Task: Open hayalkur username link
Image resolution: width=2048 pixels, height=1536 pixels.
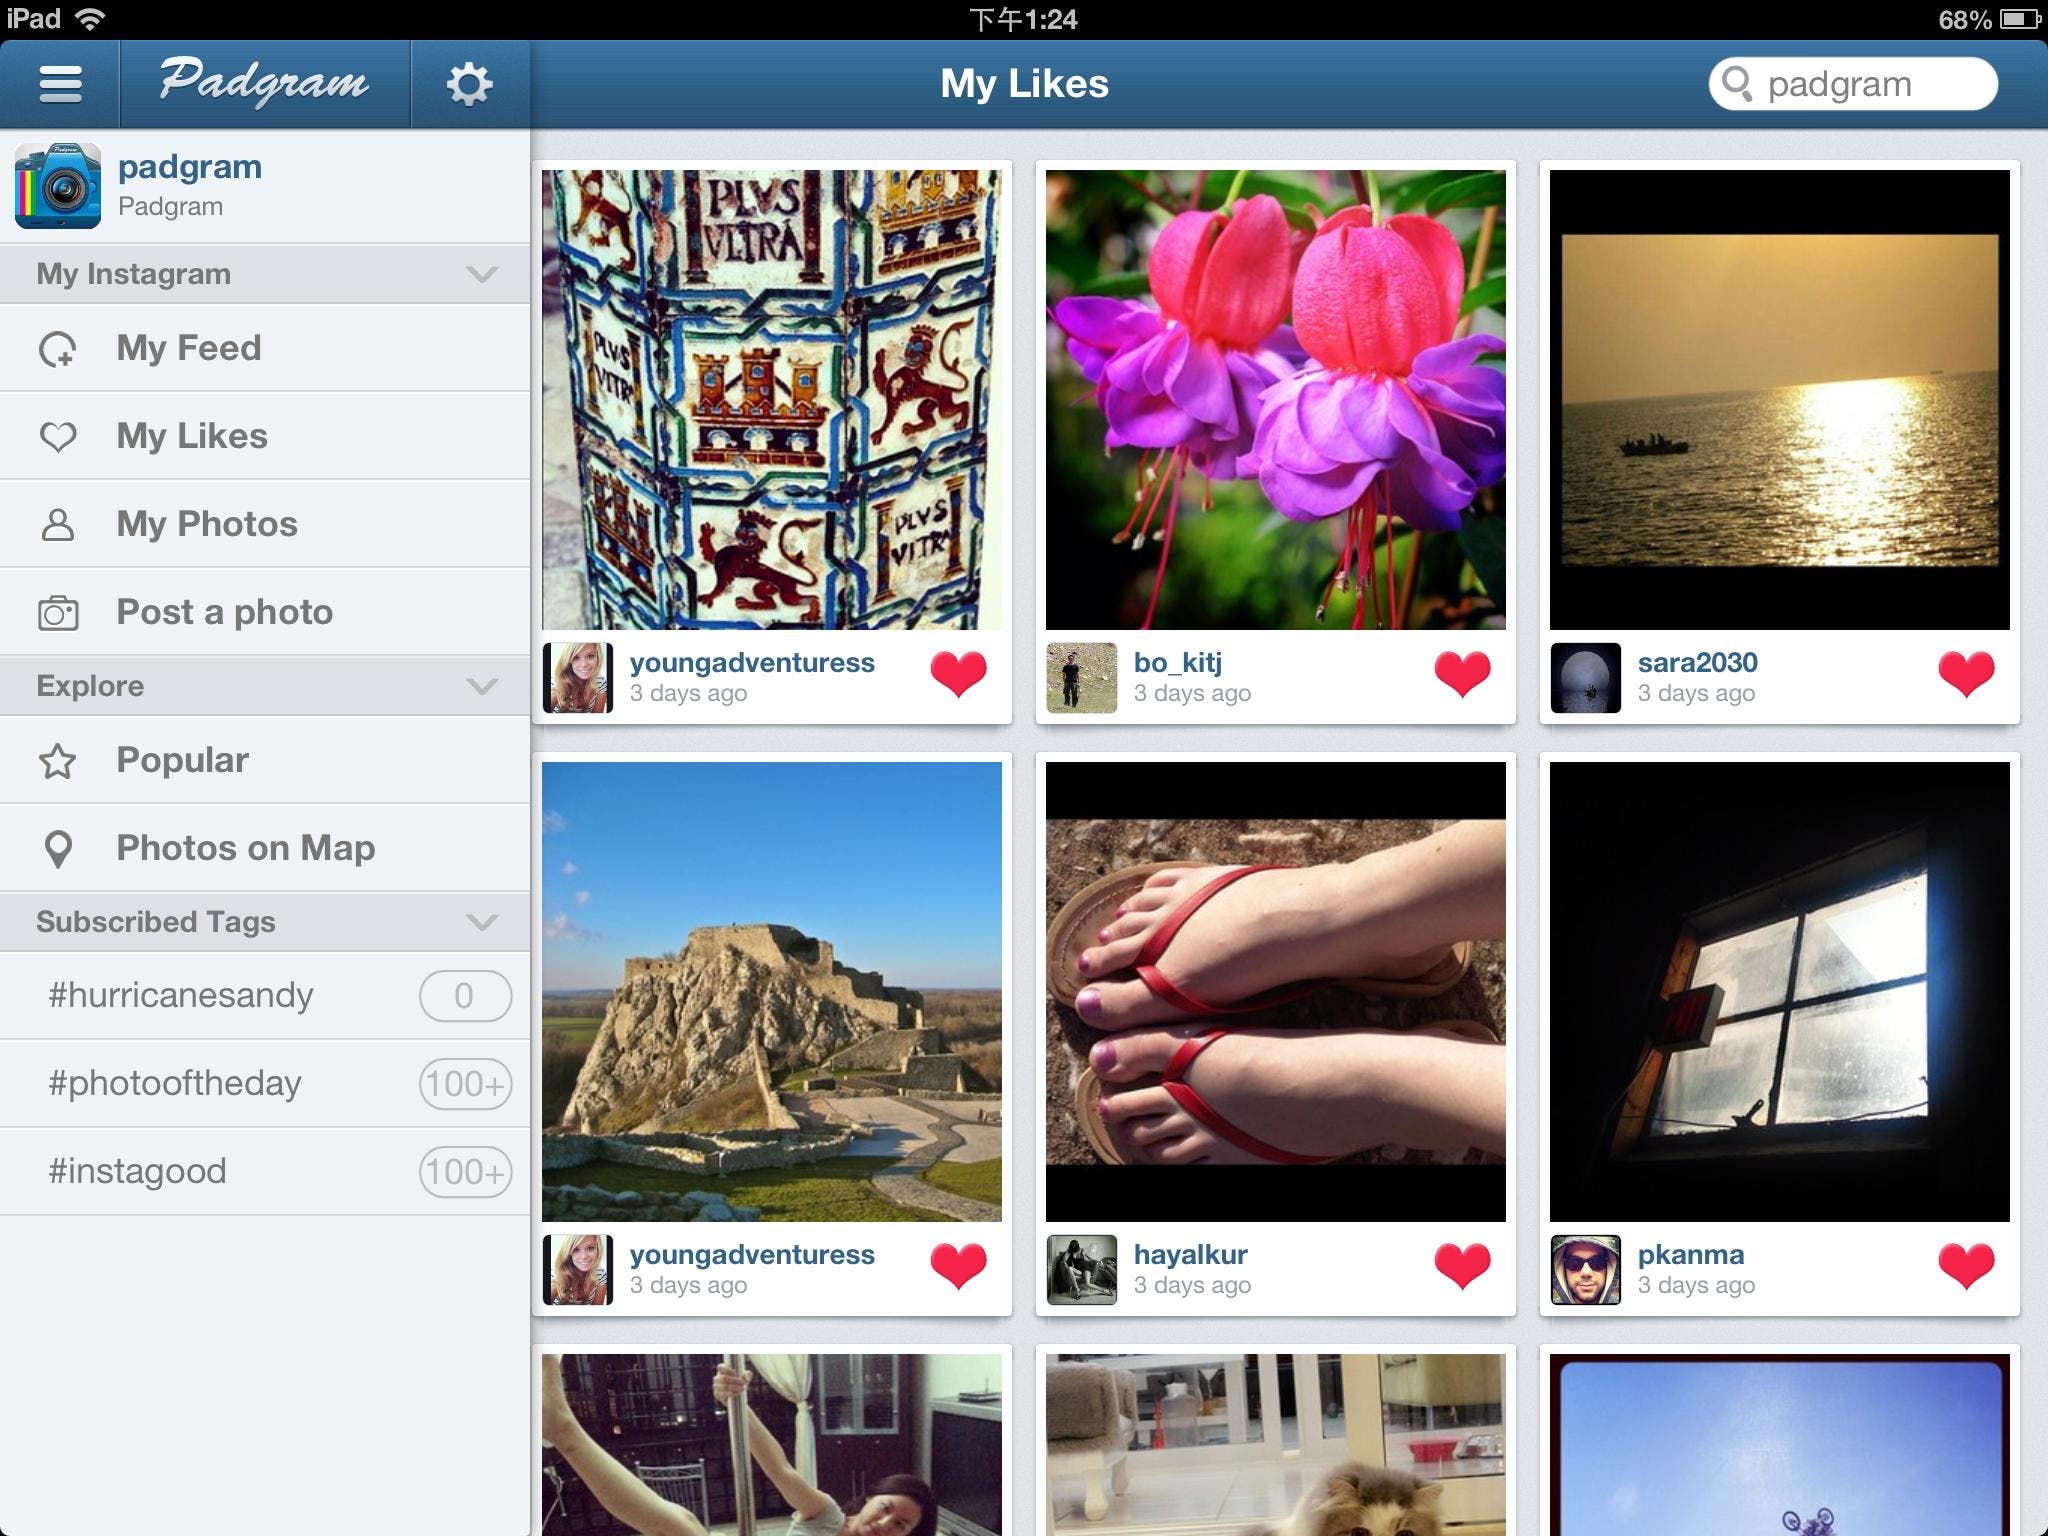Action: (x=1191, y=1255)
